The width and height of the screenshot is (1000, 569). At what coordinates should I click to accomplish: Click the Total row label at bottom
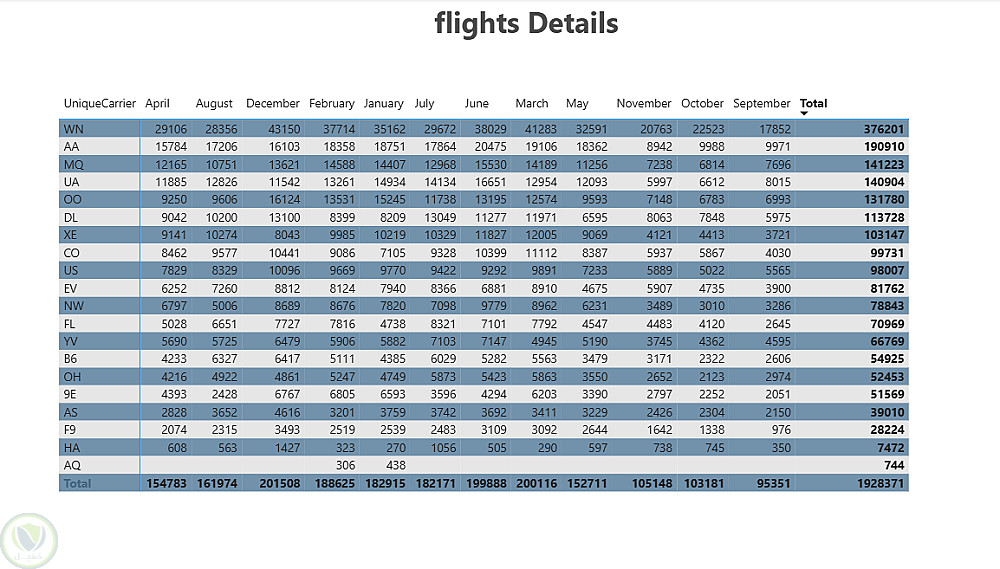pyautogui.click(x=78, y=483)
